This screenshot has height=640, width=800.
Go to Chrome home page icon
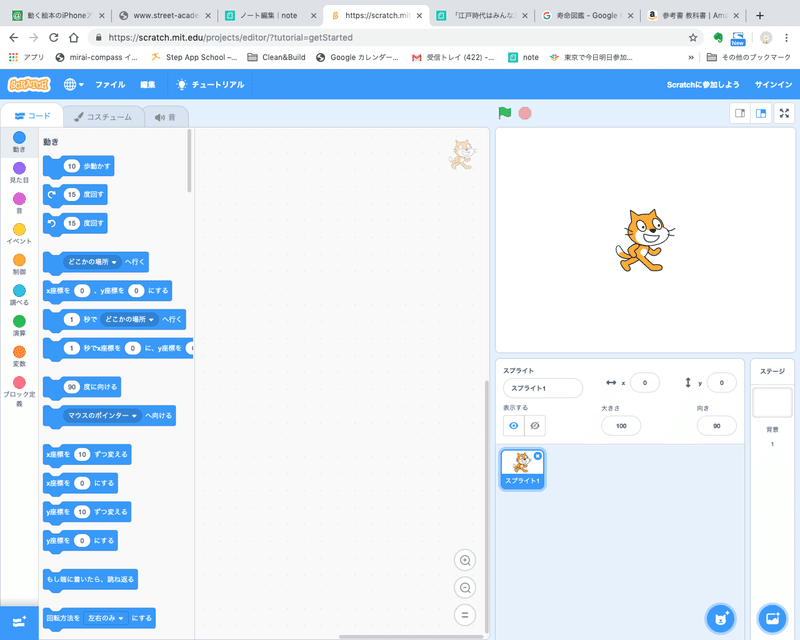pos(74,37)
